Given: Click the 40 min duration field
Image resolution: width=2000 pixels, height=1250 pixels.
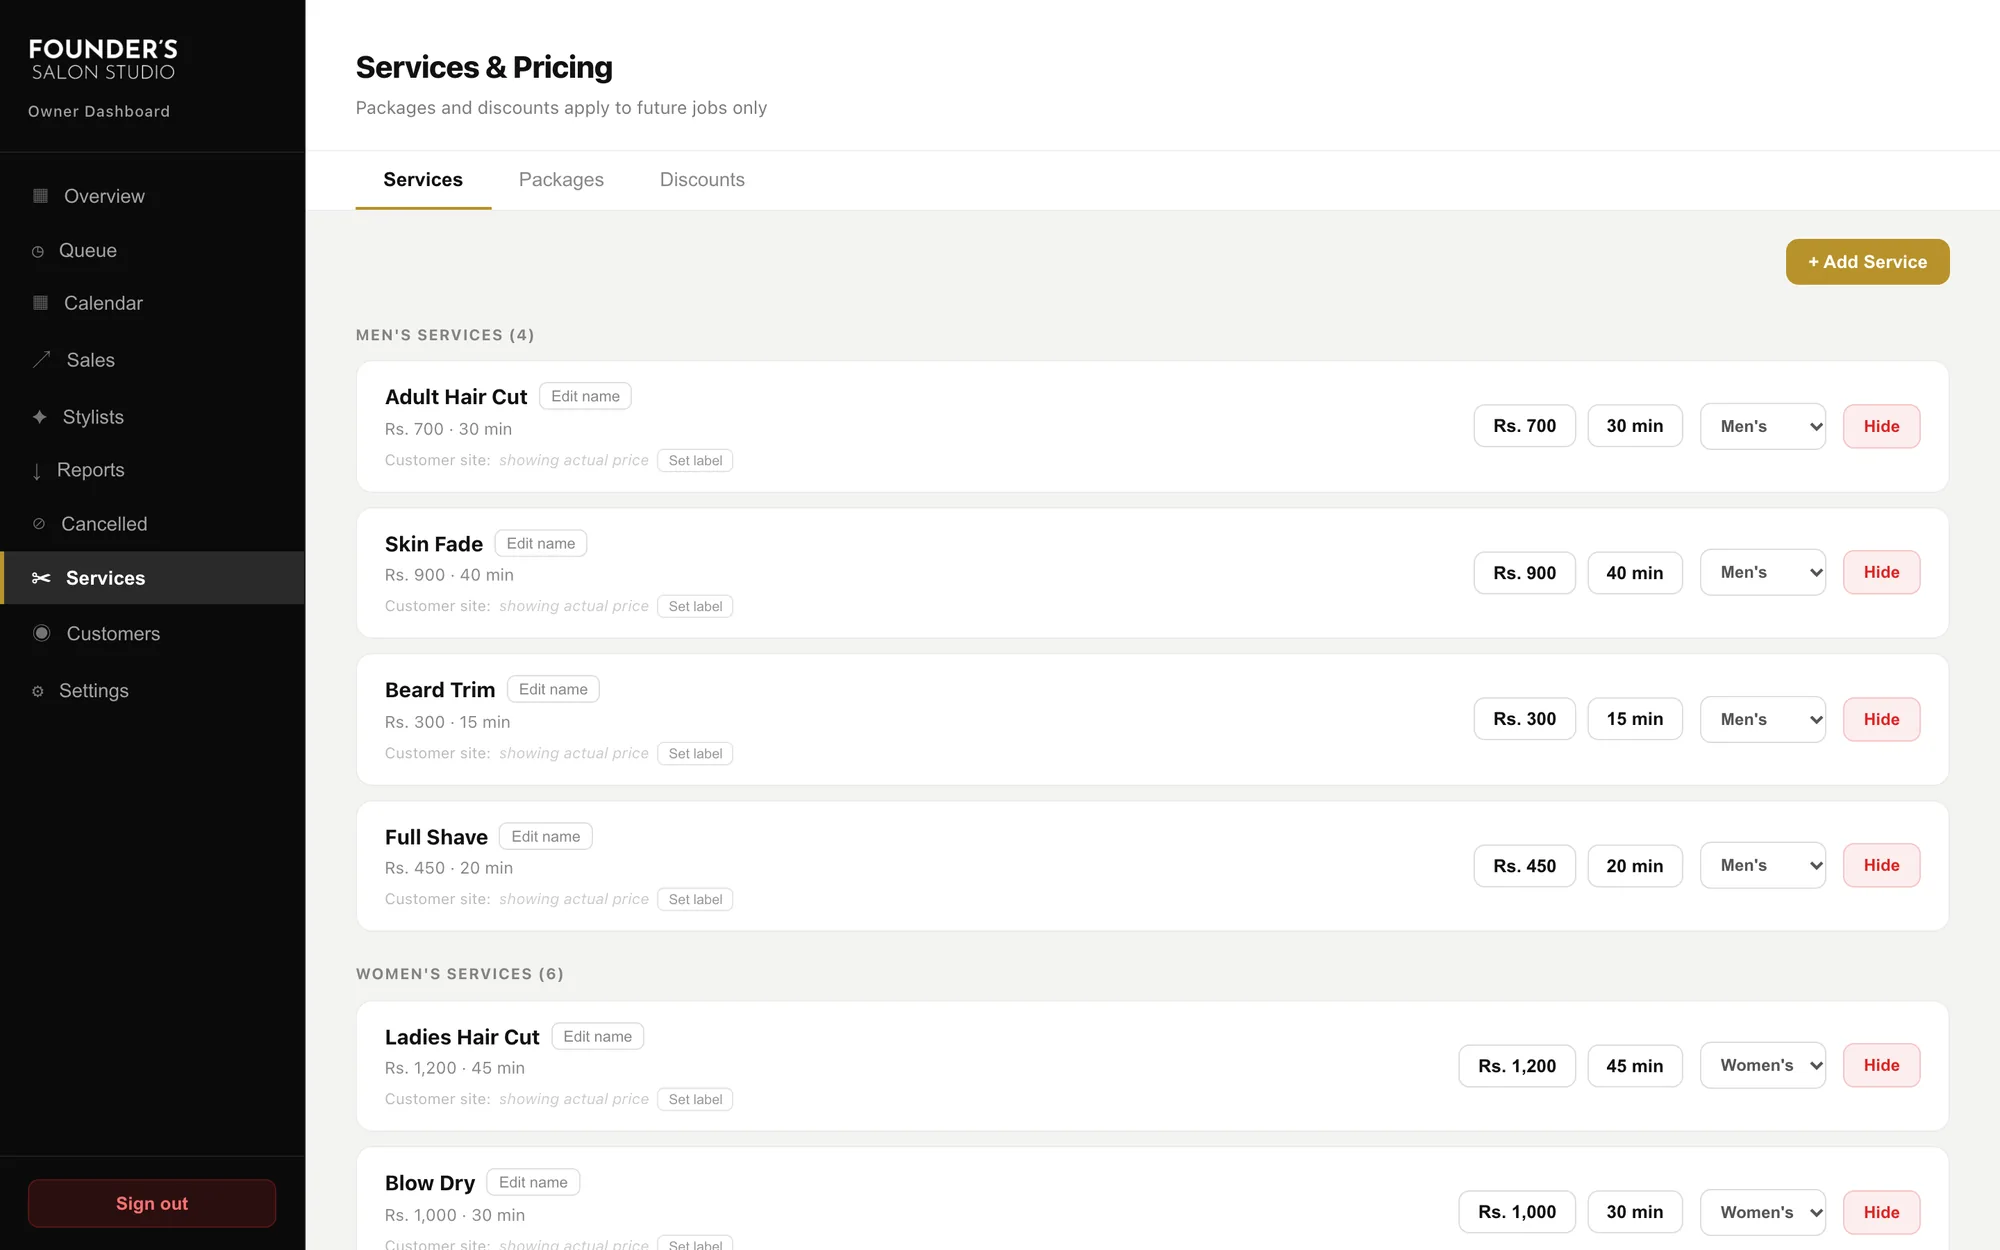Looking at the screenshot, I should click(1635, 573).
